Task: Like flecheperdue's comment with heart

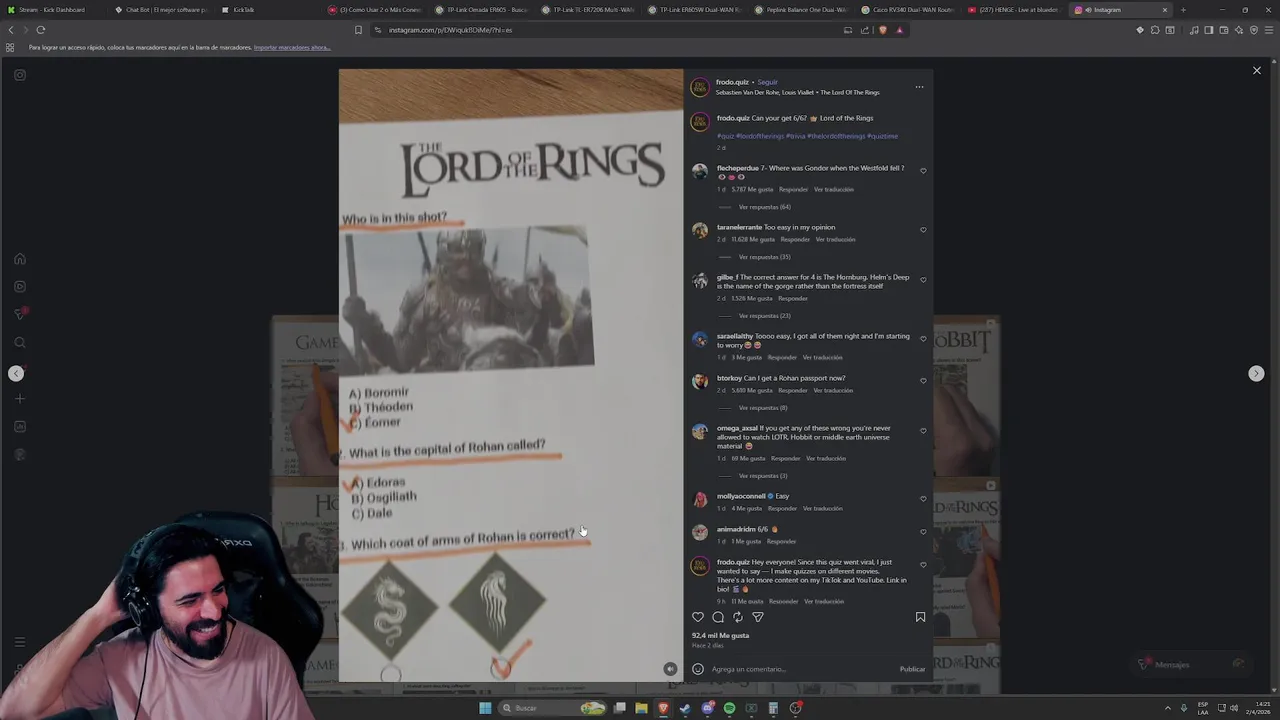Action: (x=923, y=171)
